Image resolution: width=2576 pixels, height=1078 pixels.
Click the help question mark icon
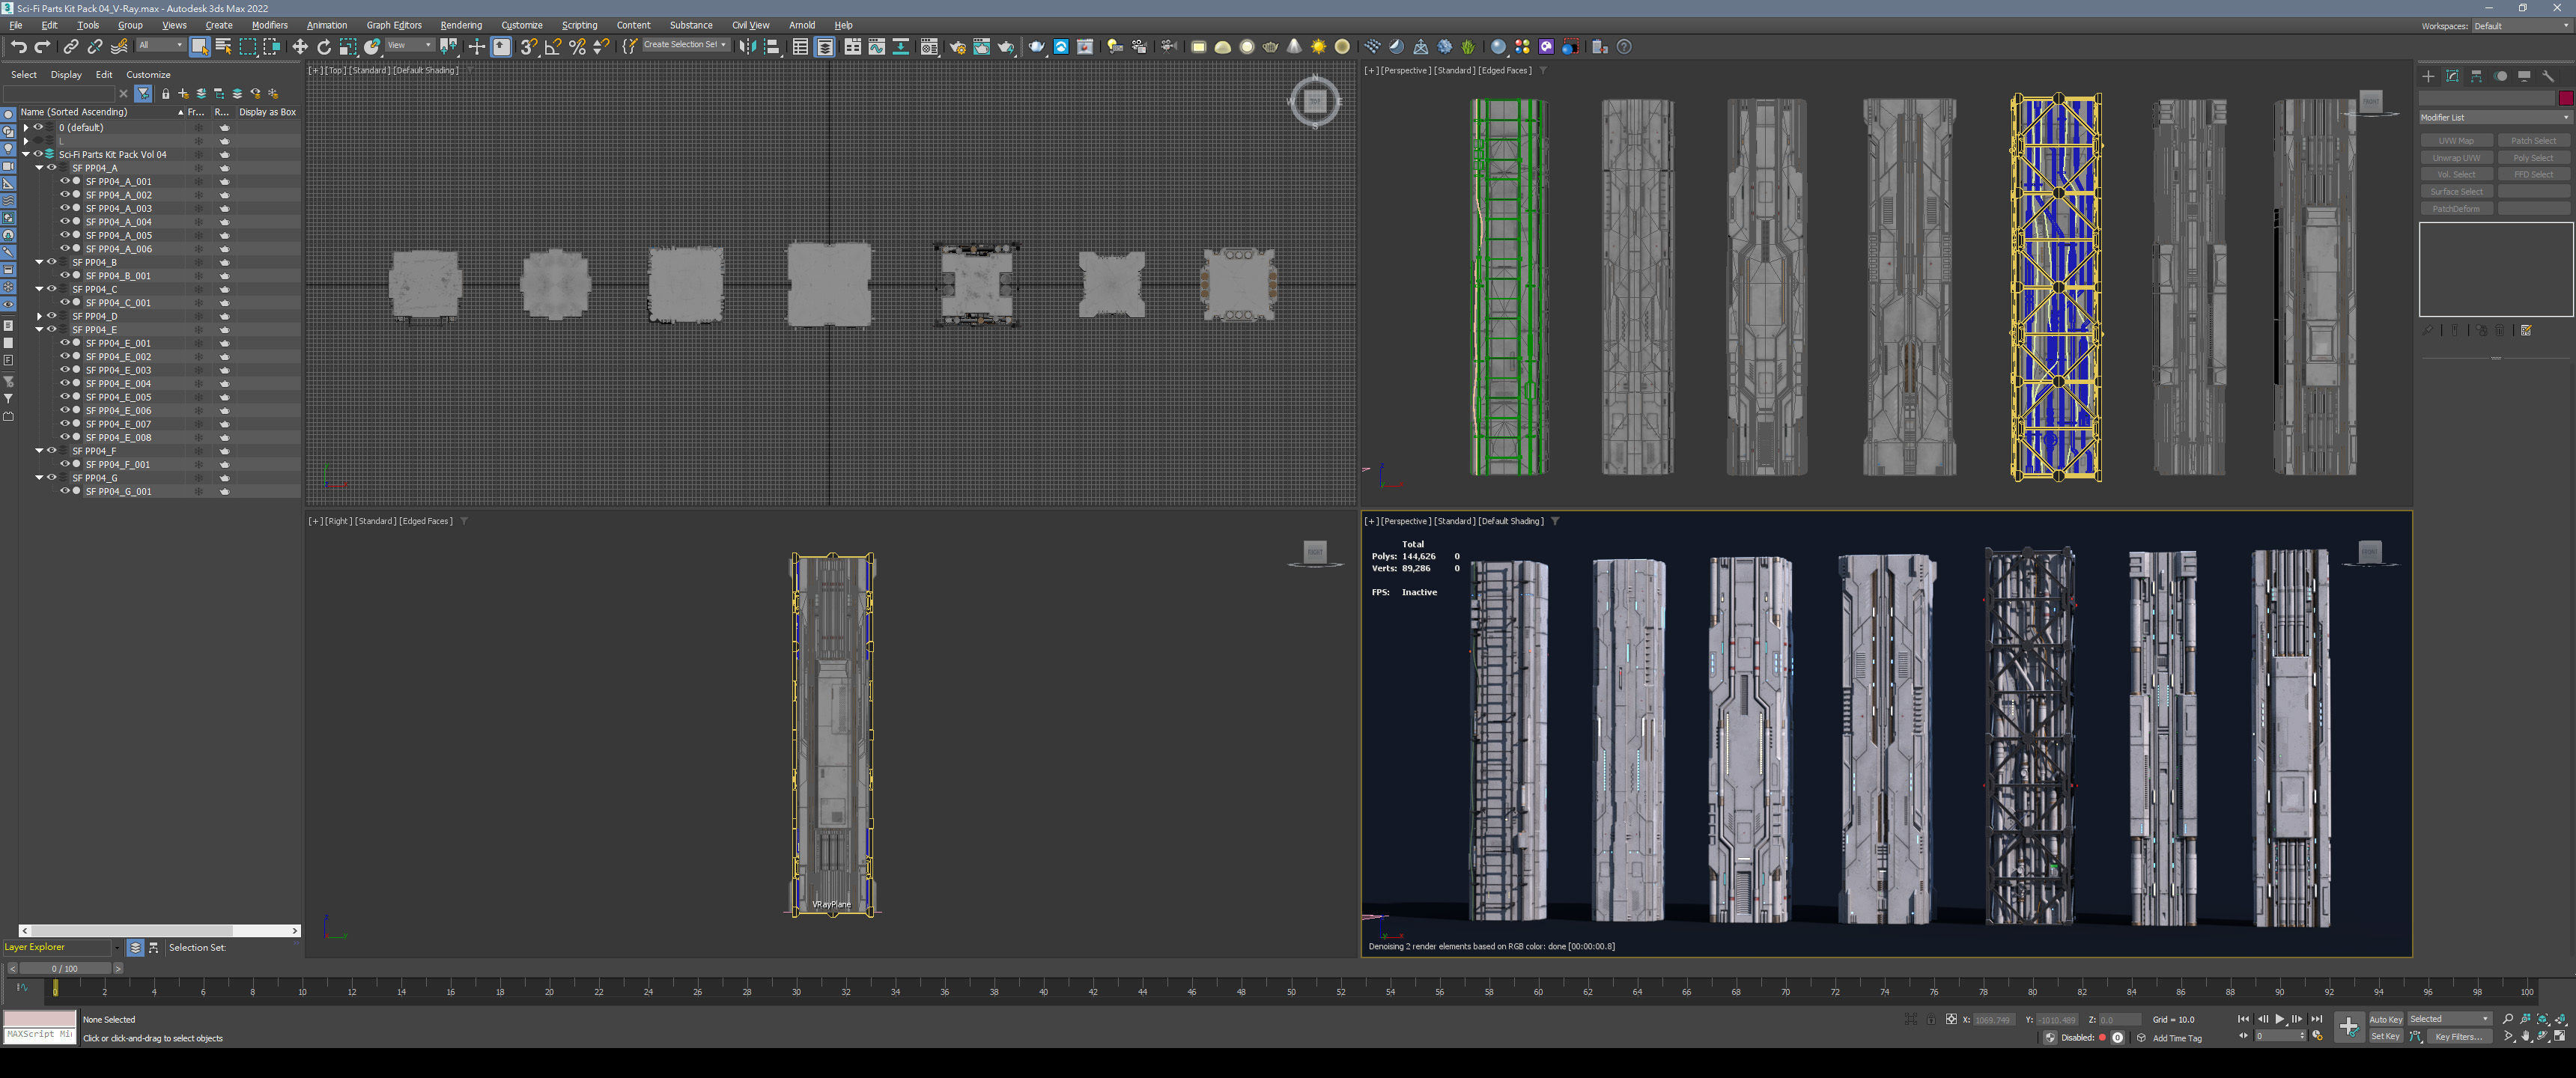coord(1624,47)
